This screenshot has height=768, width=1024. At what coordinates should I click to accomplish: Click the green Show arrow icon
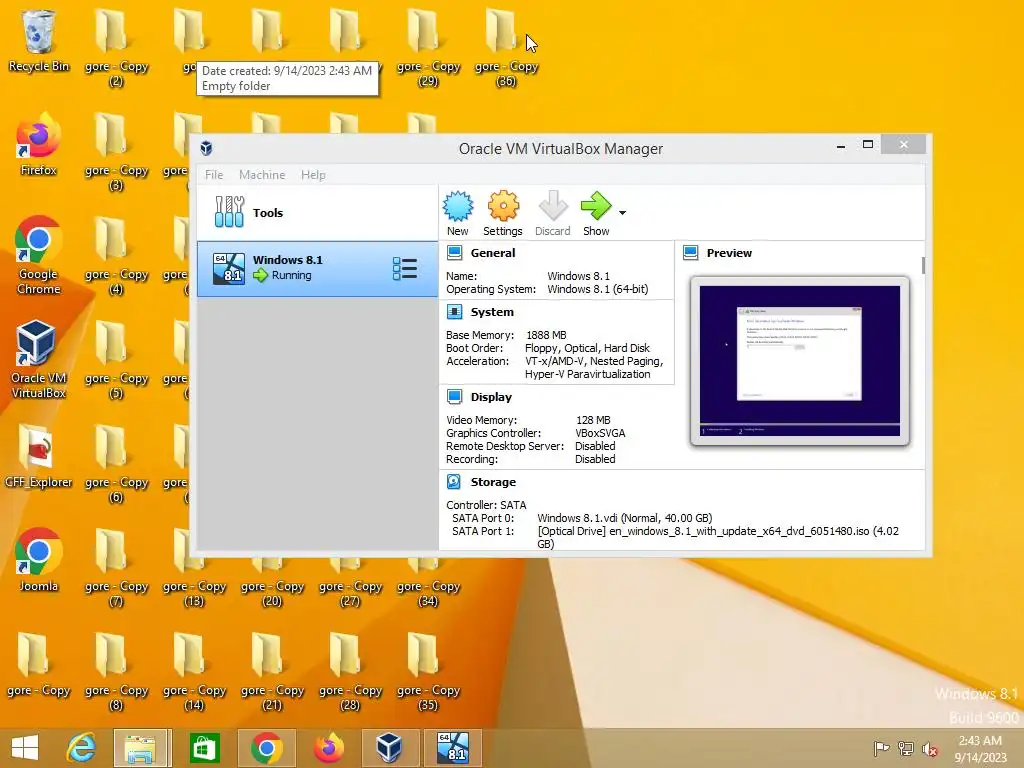[596, 206]
